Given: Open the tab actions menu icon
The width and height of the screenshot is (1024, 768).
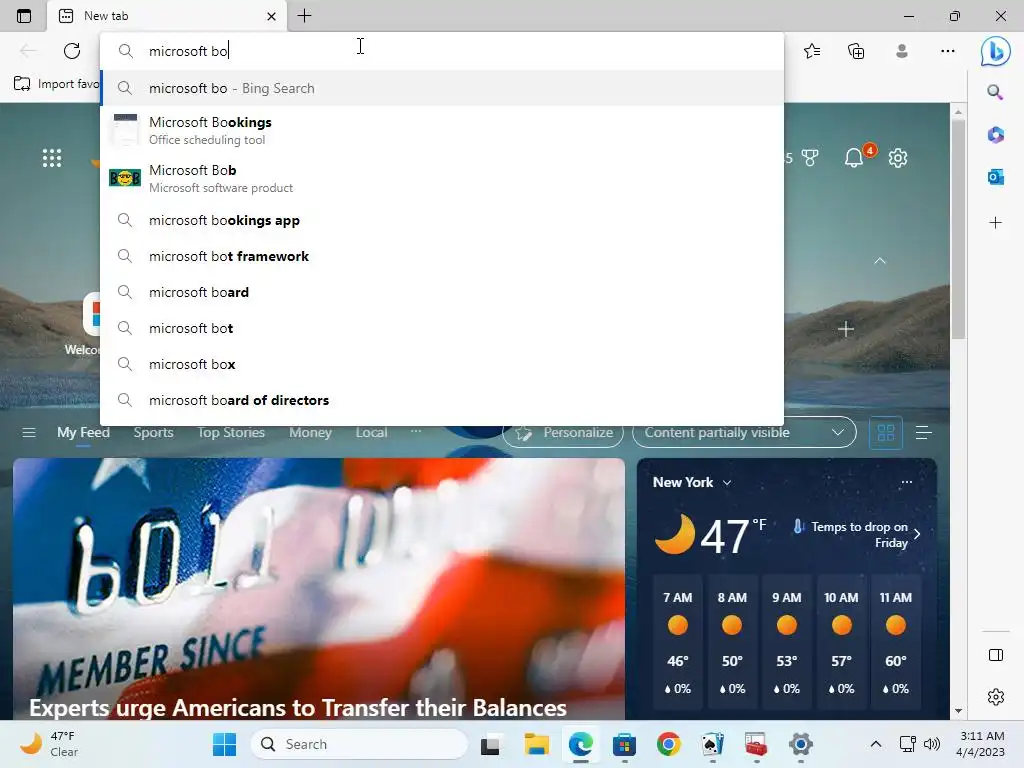Looking at the screenshot, I should click(24, 16).
